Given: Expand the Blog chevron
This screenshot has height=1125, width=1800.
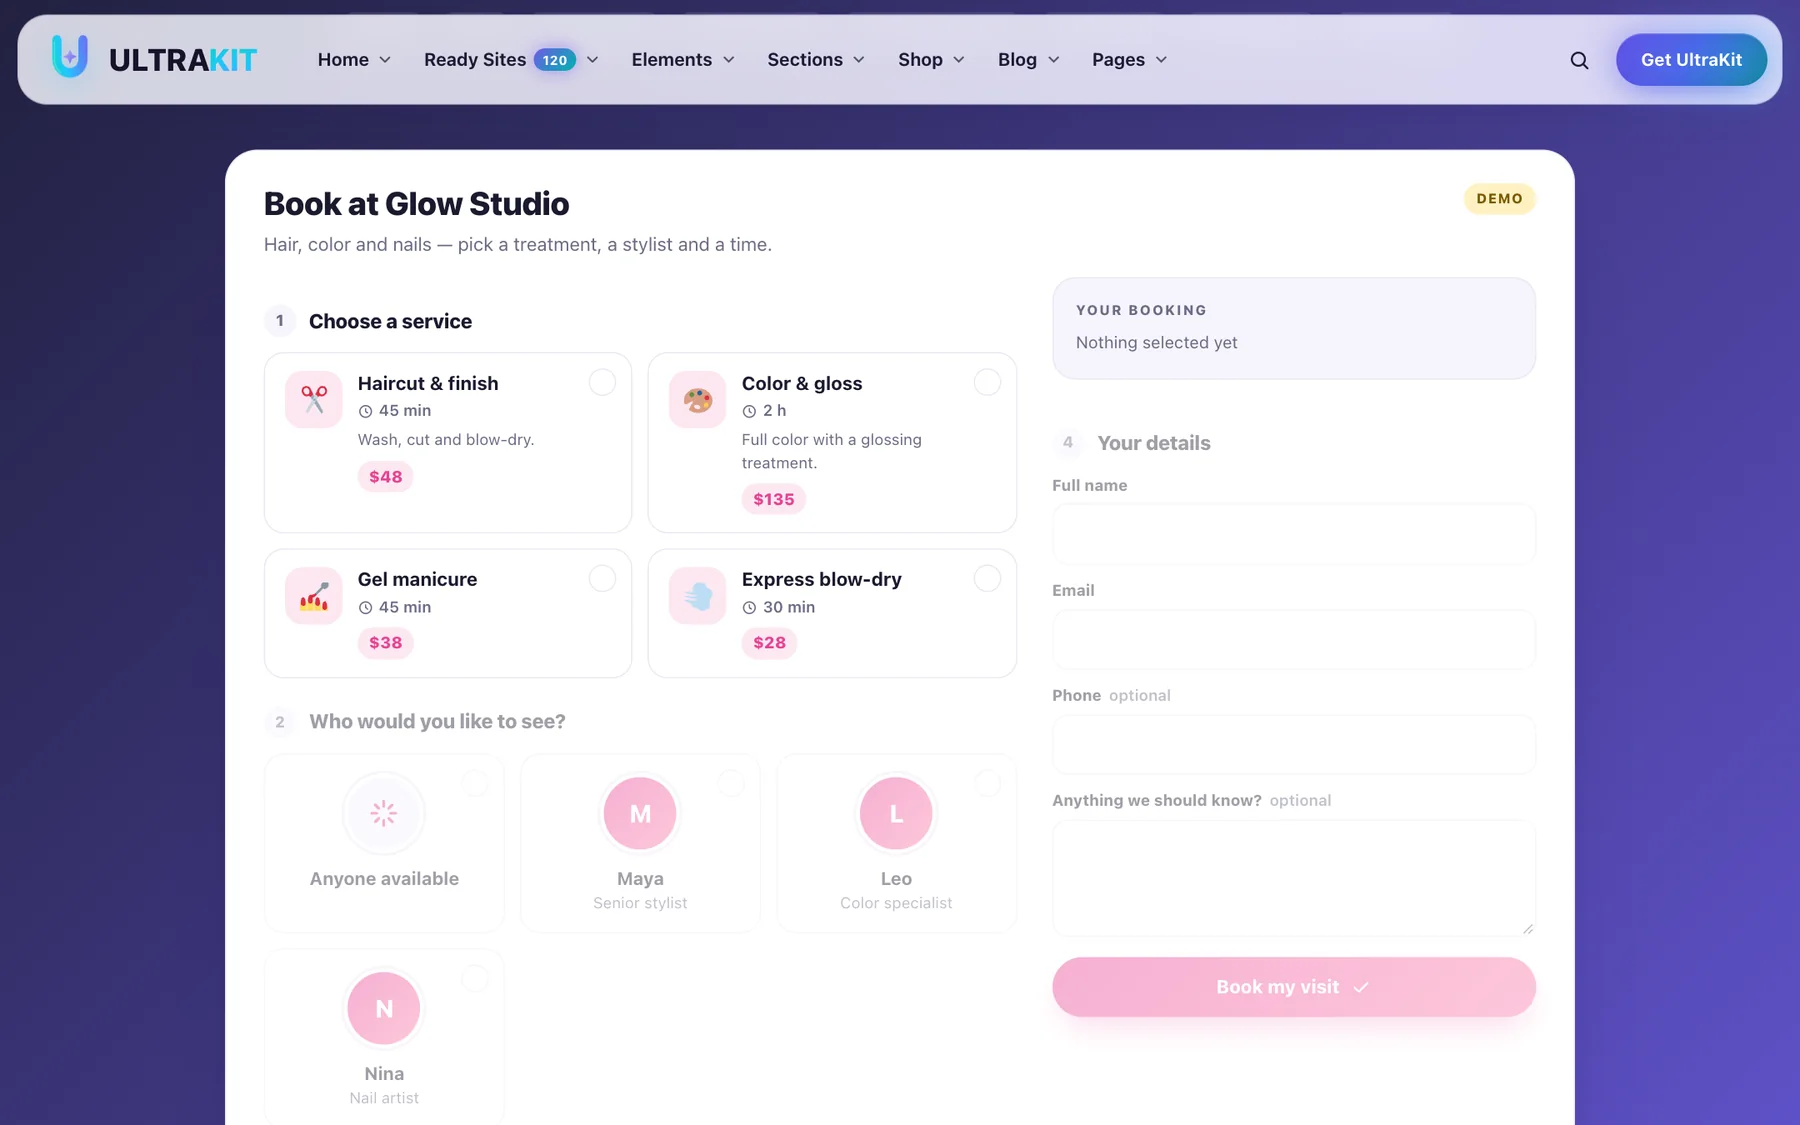Looking at the screenshot, I should click(1054, 60).
